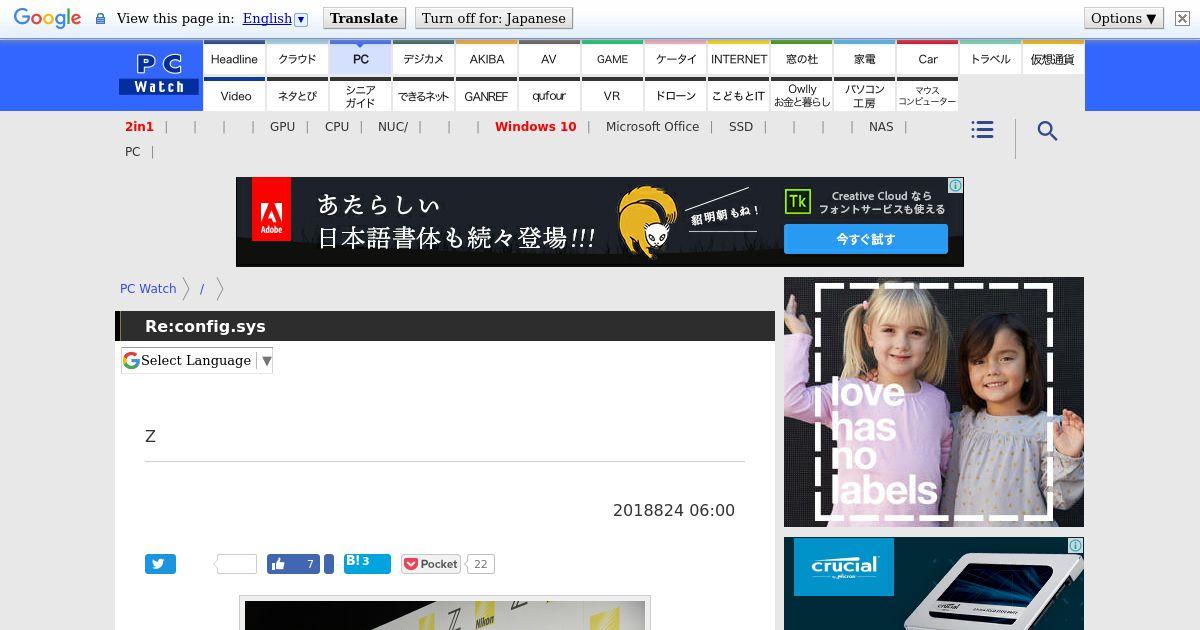Click the Google logo in translate bar
The image size is (1200, 630).
47,18
